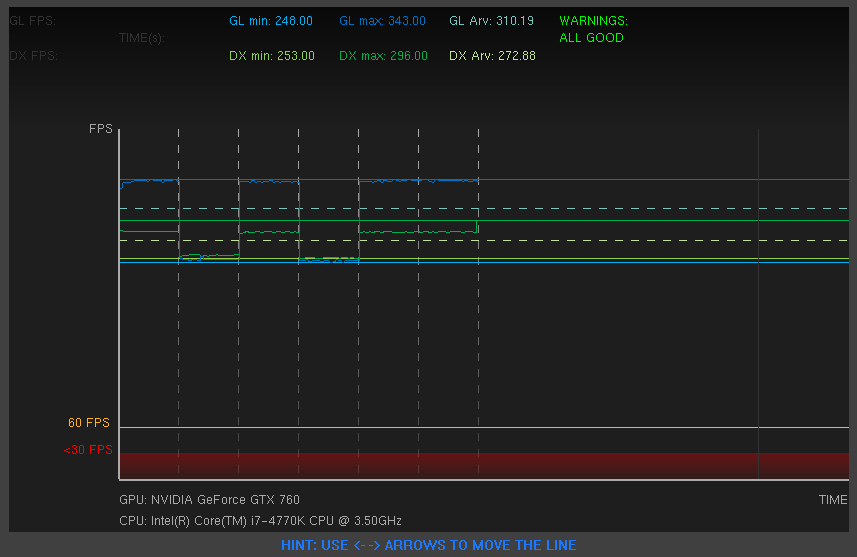Click the ALL GOOD status text
Image resolution: width=857 pixels, height=557 pixels.
pyautogui.click(x=591, y=38)
